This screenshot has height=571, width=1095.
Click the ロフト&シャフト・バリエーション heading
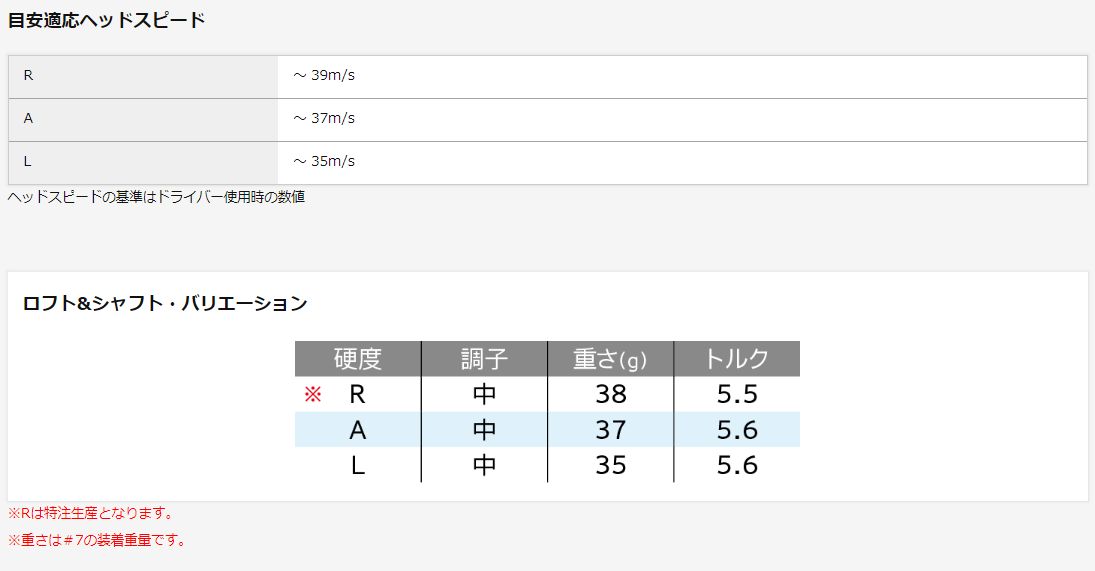[164, 303]
